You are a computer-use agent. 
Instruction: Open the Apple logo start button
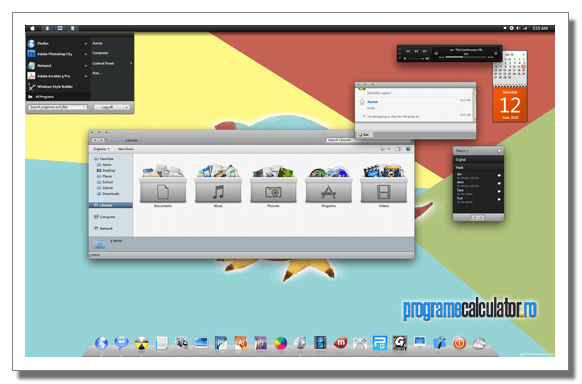point(33,28)
